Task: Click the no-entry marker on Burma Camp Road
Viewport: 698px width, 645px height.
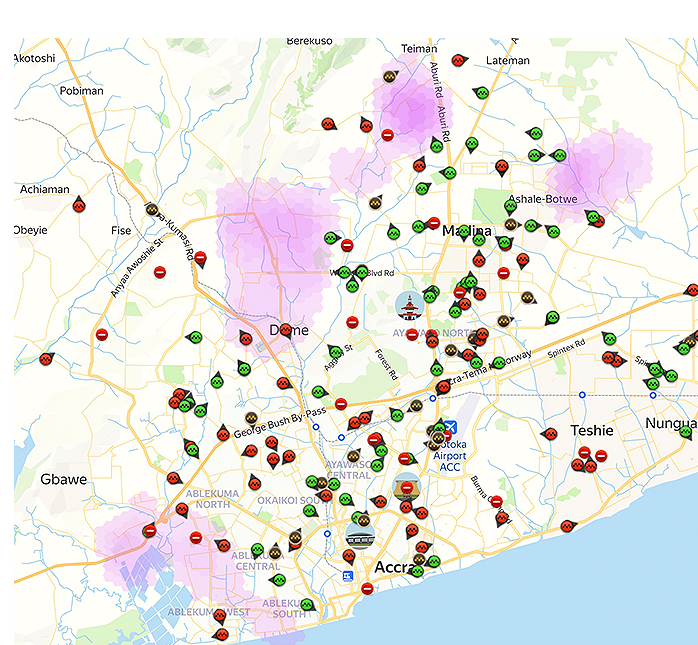Action: pos(496,501)
